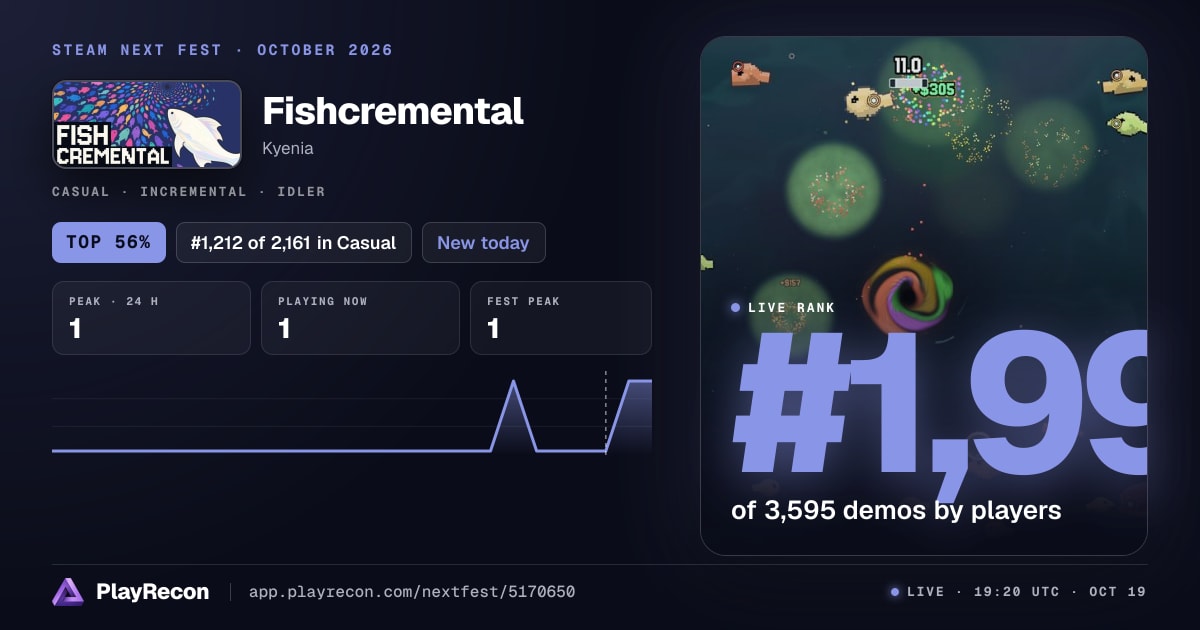Click 'of 3,595 demos by players' text
1200x630 pixels.
coord(896,510)
